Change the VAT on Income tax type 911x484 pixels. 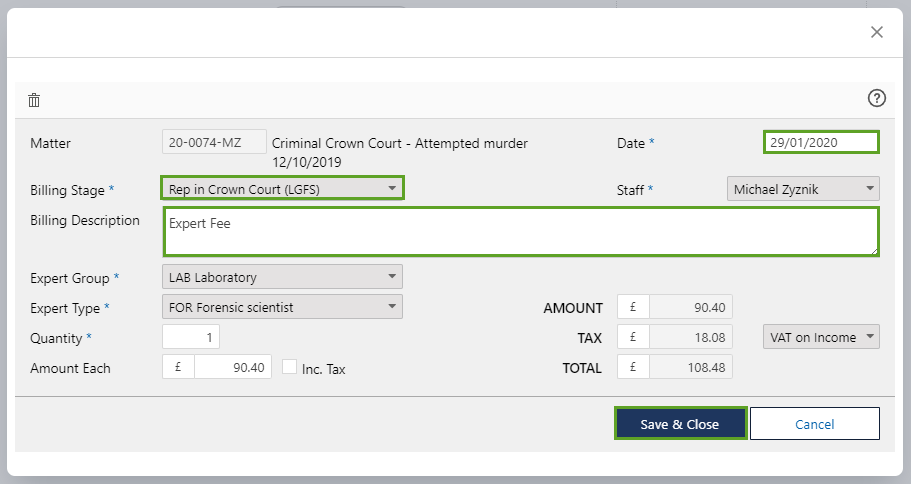coord(821,337)
